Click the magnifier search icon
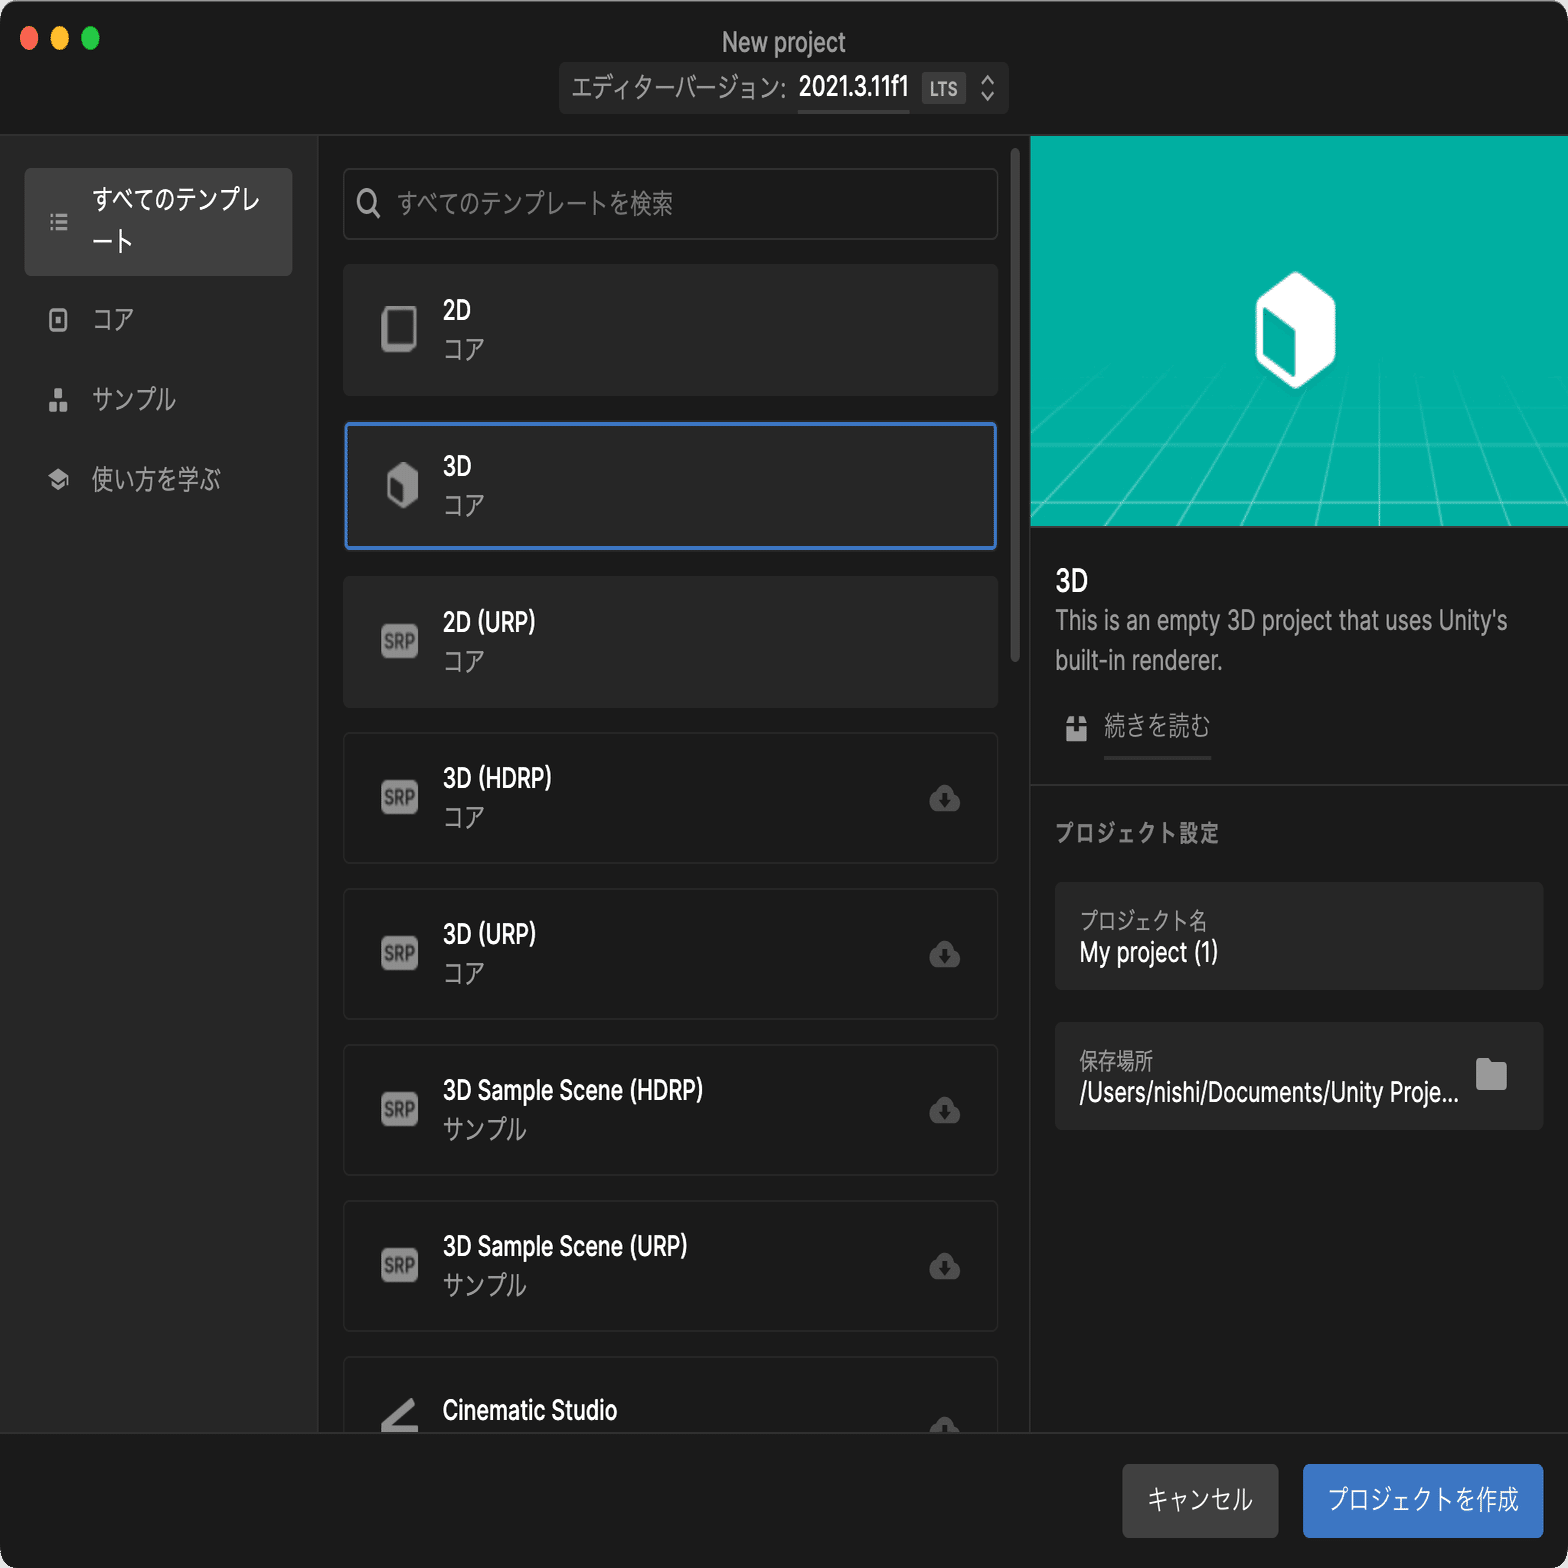The width and height of the screenshot is (1568, 1568). [368, 204]
